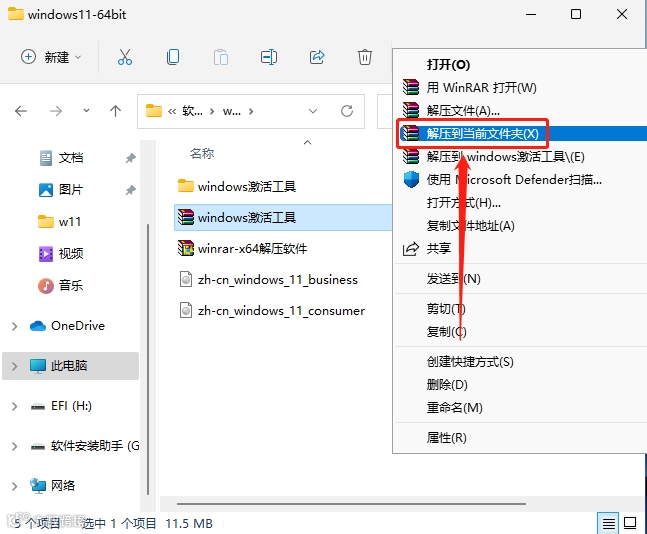
Task: Expand the 此电脑 tree node
Action: tap(14, 366)
